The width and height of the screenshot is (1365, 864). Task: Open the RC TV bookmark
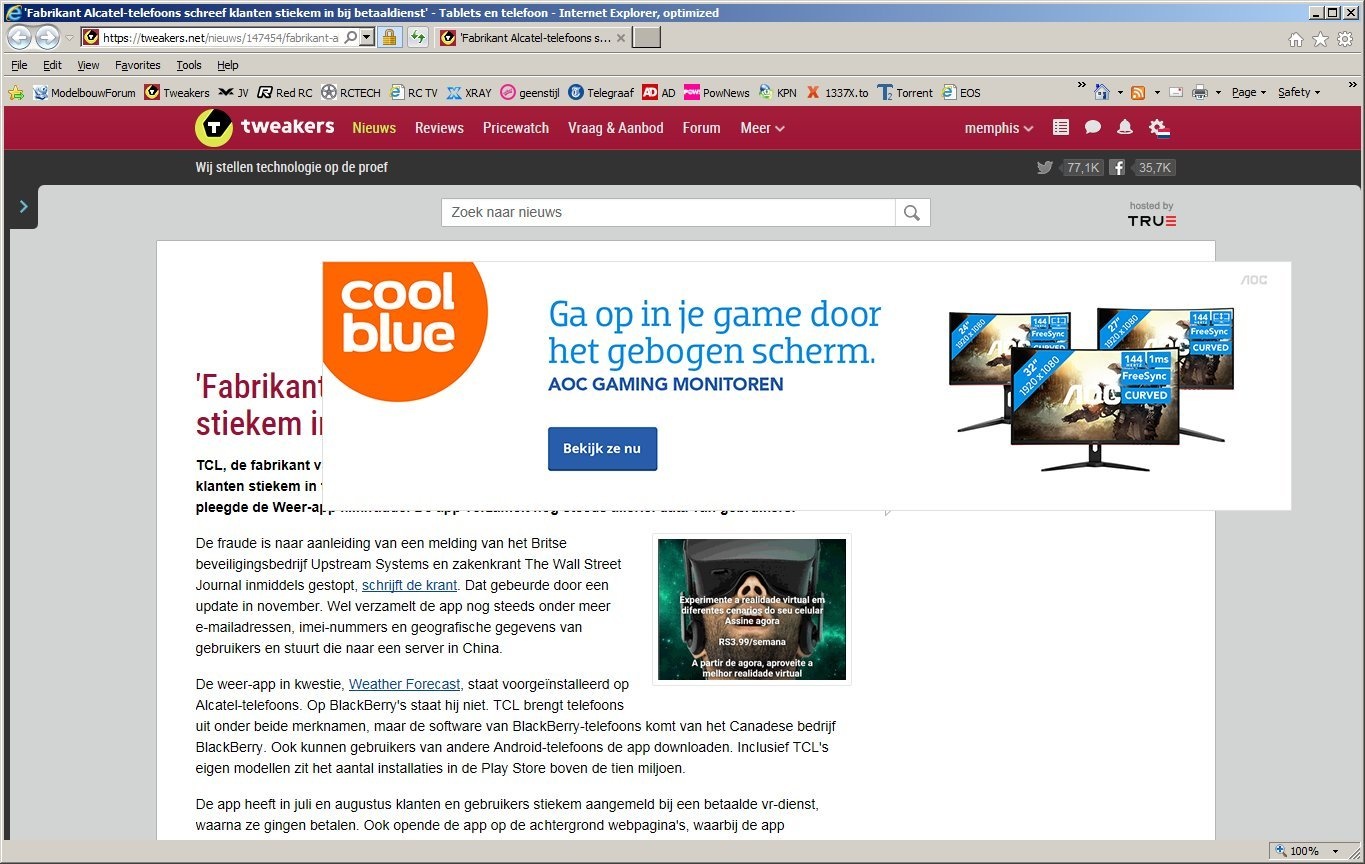(x=414, y=93)
